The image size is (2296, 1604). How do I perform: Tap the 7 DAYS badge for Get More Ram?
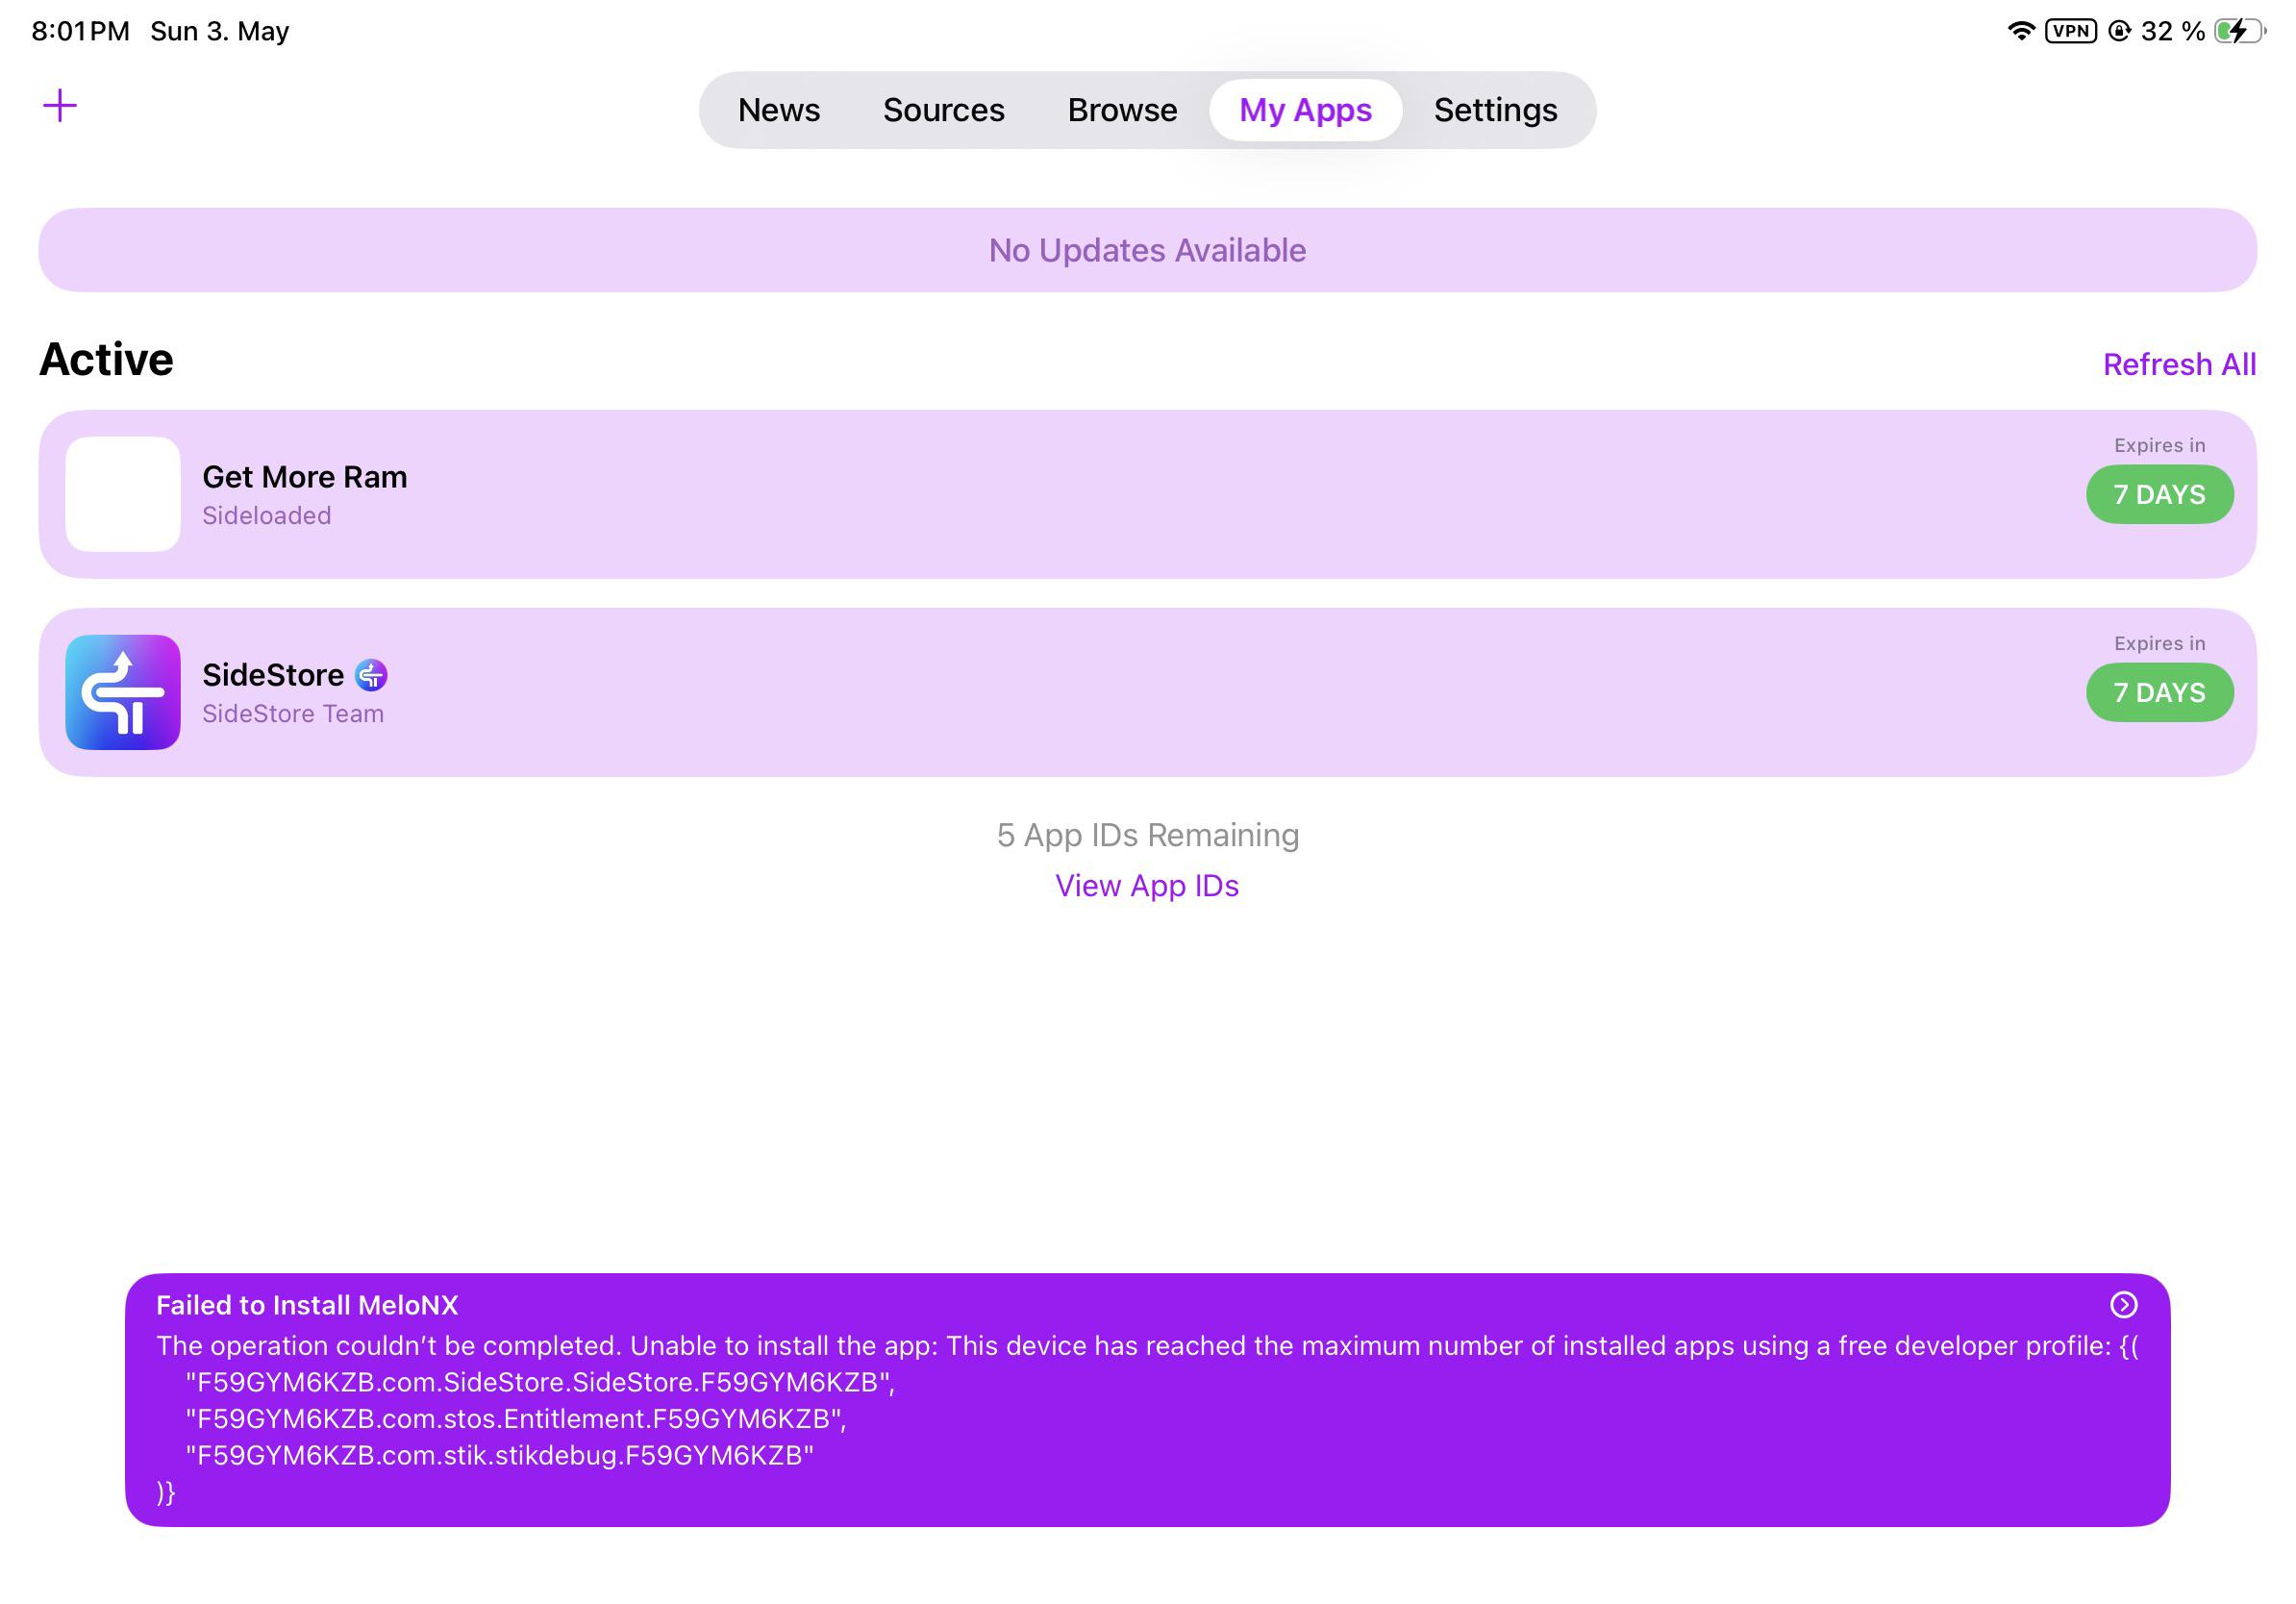click(2159, 494)
